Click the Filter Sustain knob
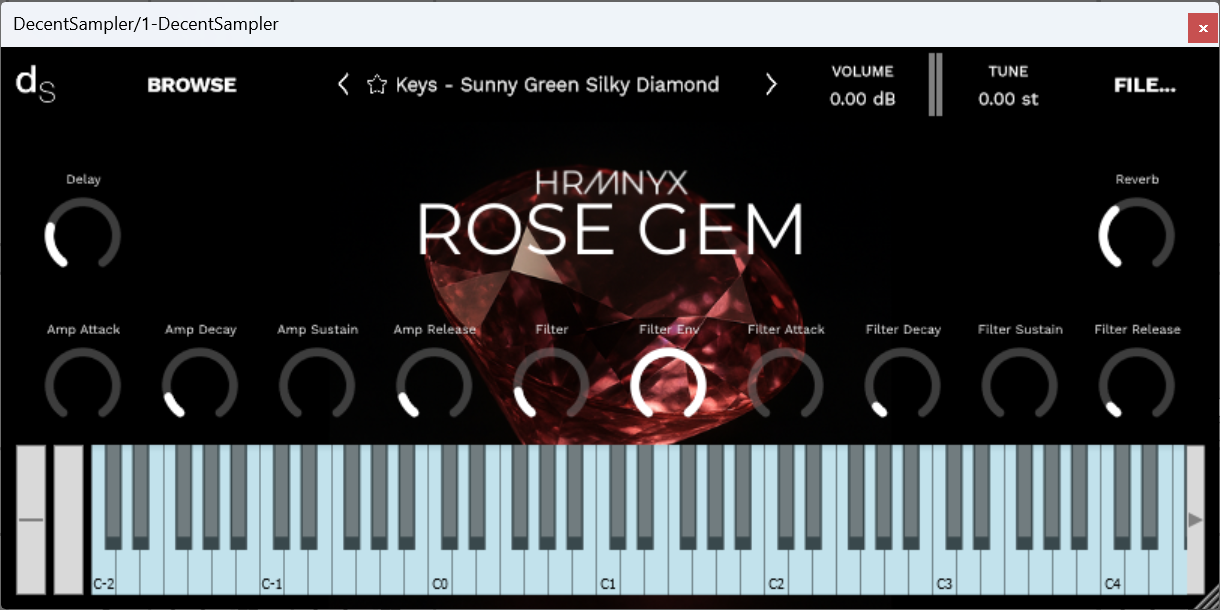 point(1019,386)
